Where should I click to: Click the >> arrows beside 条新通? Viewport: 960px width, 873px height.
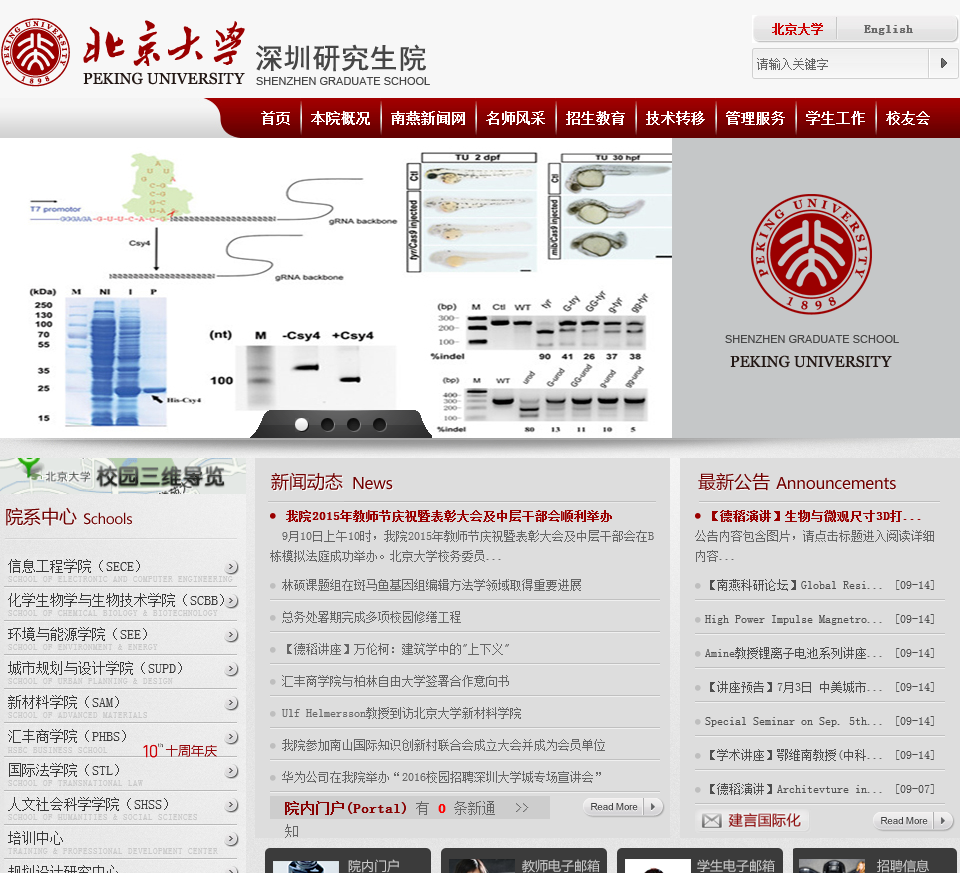click(x=522, y=808)
